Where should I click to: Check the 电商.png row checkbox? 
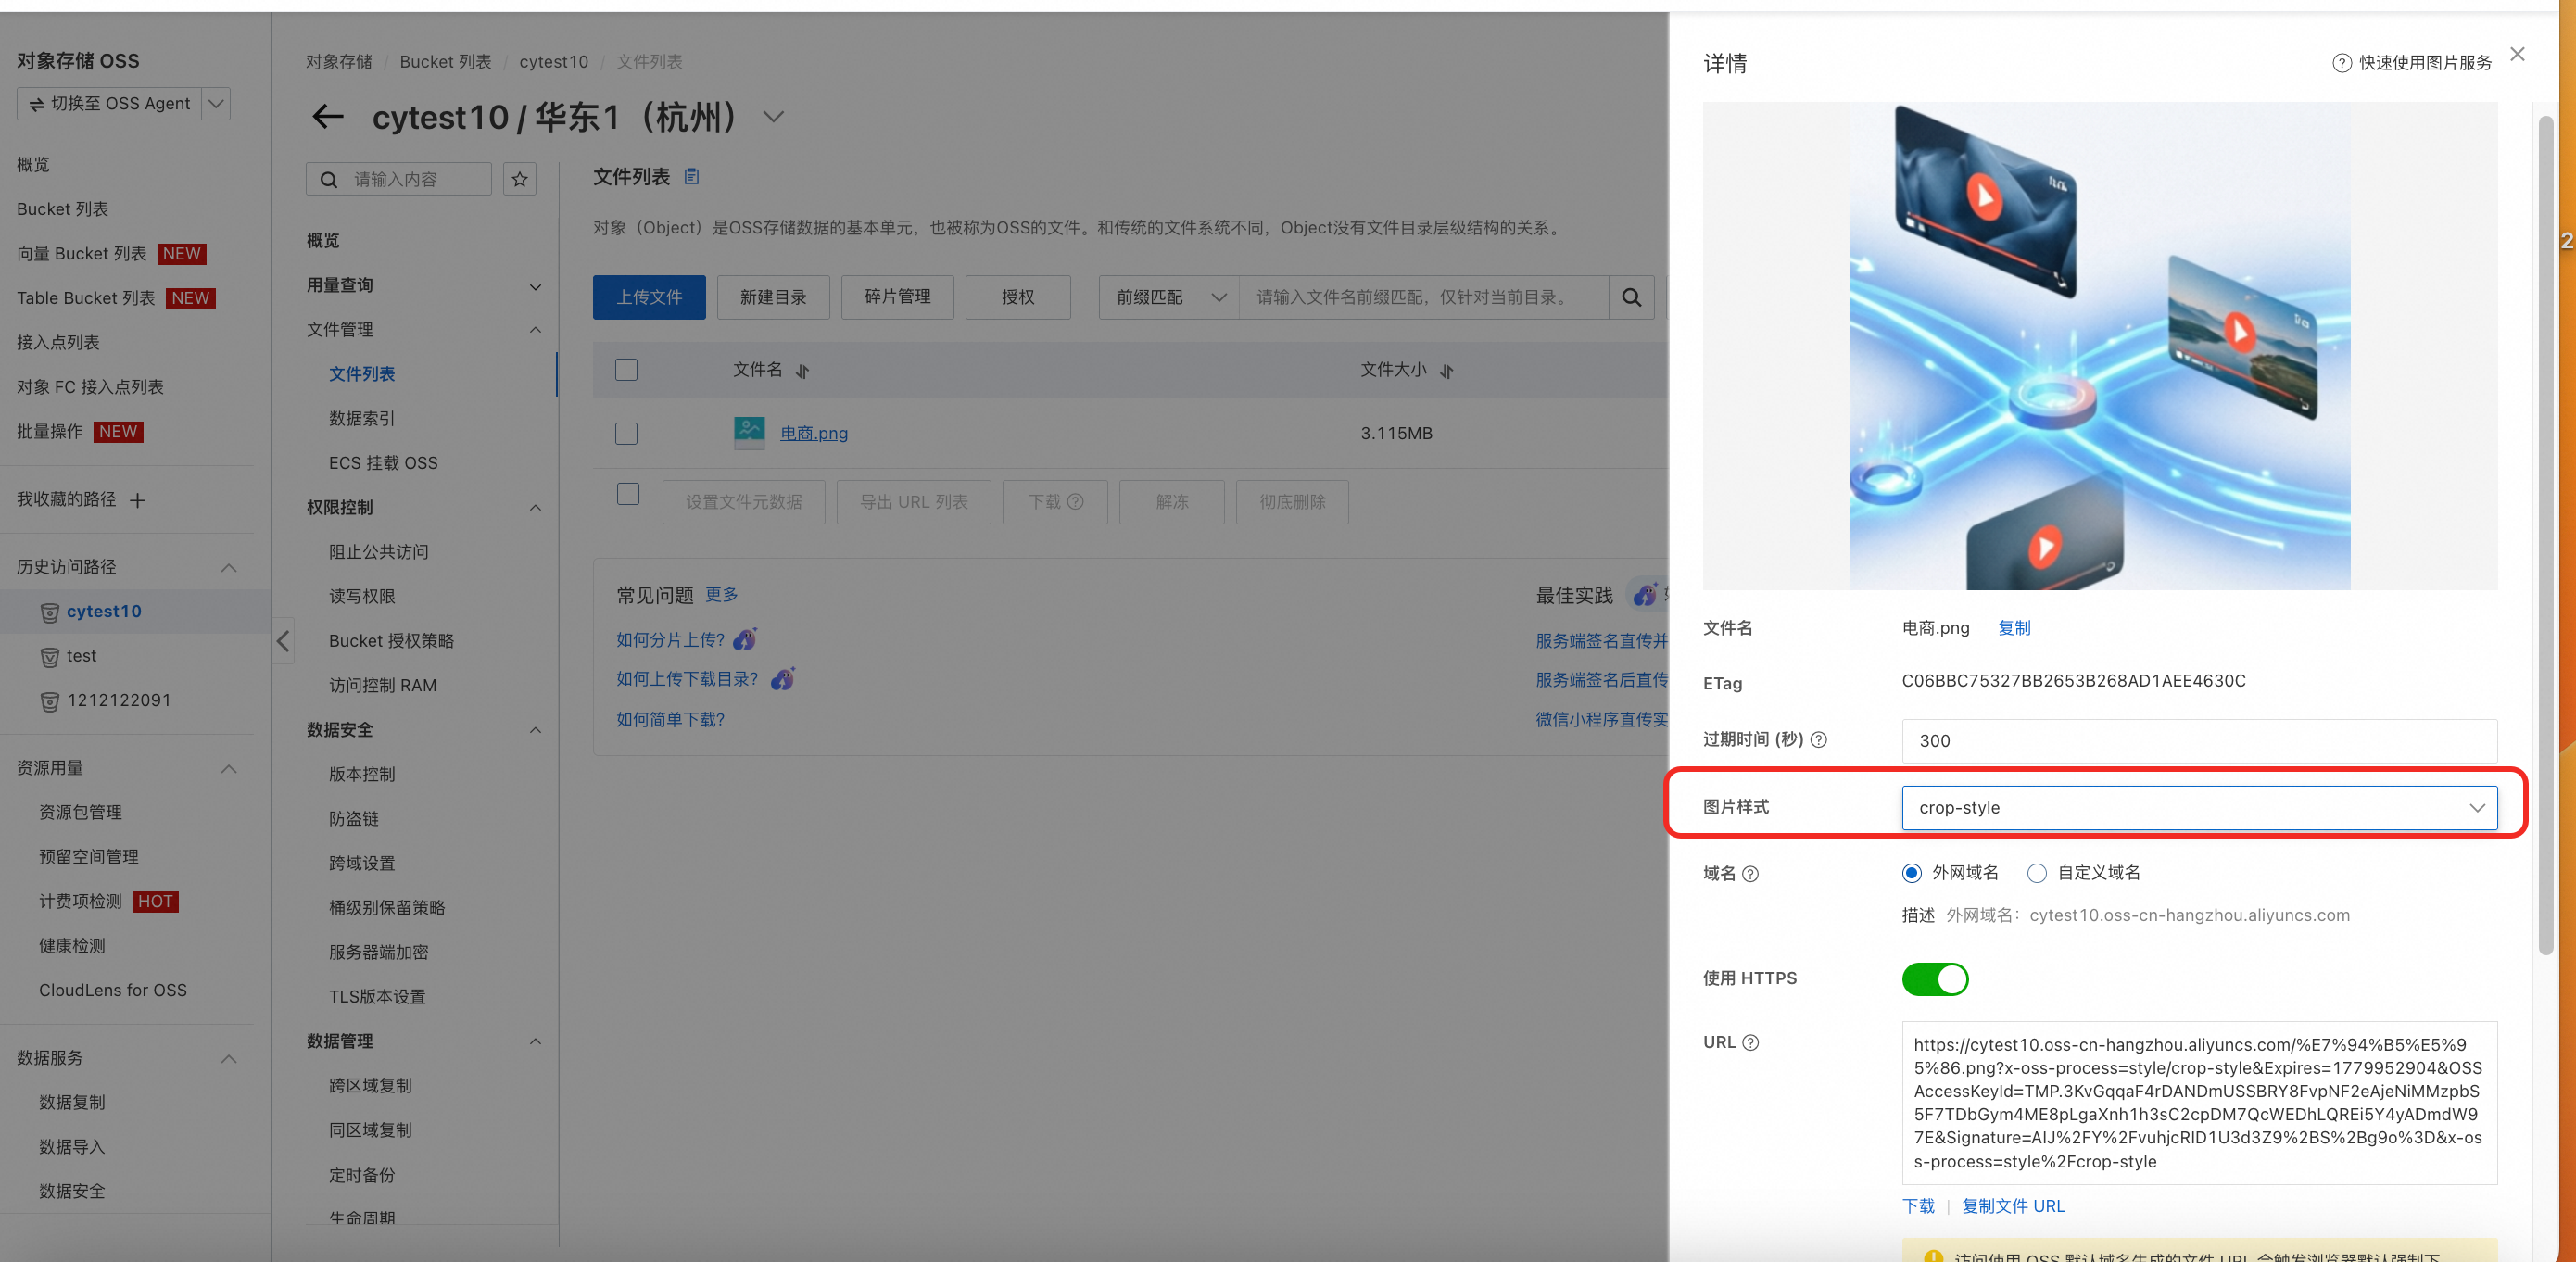626,433
